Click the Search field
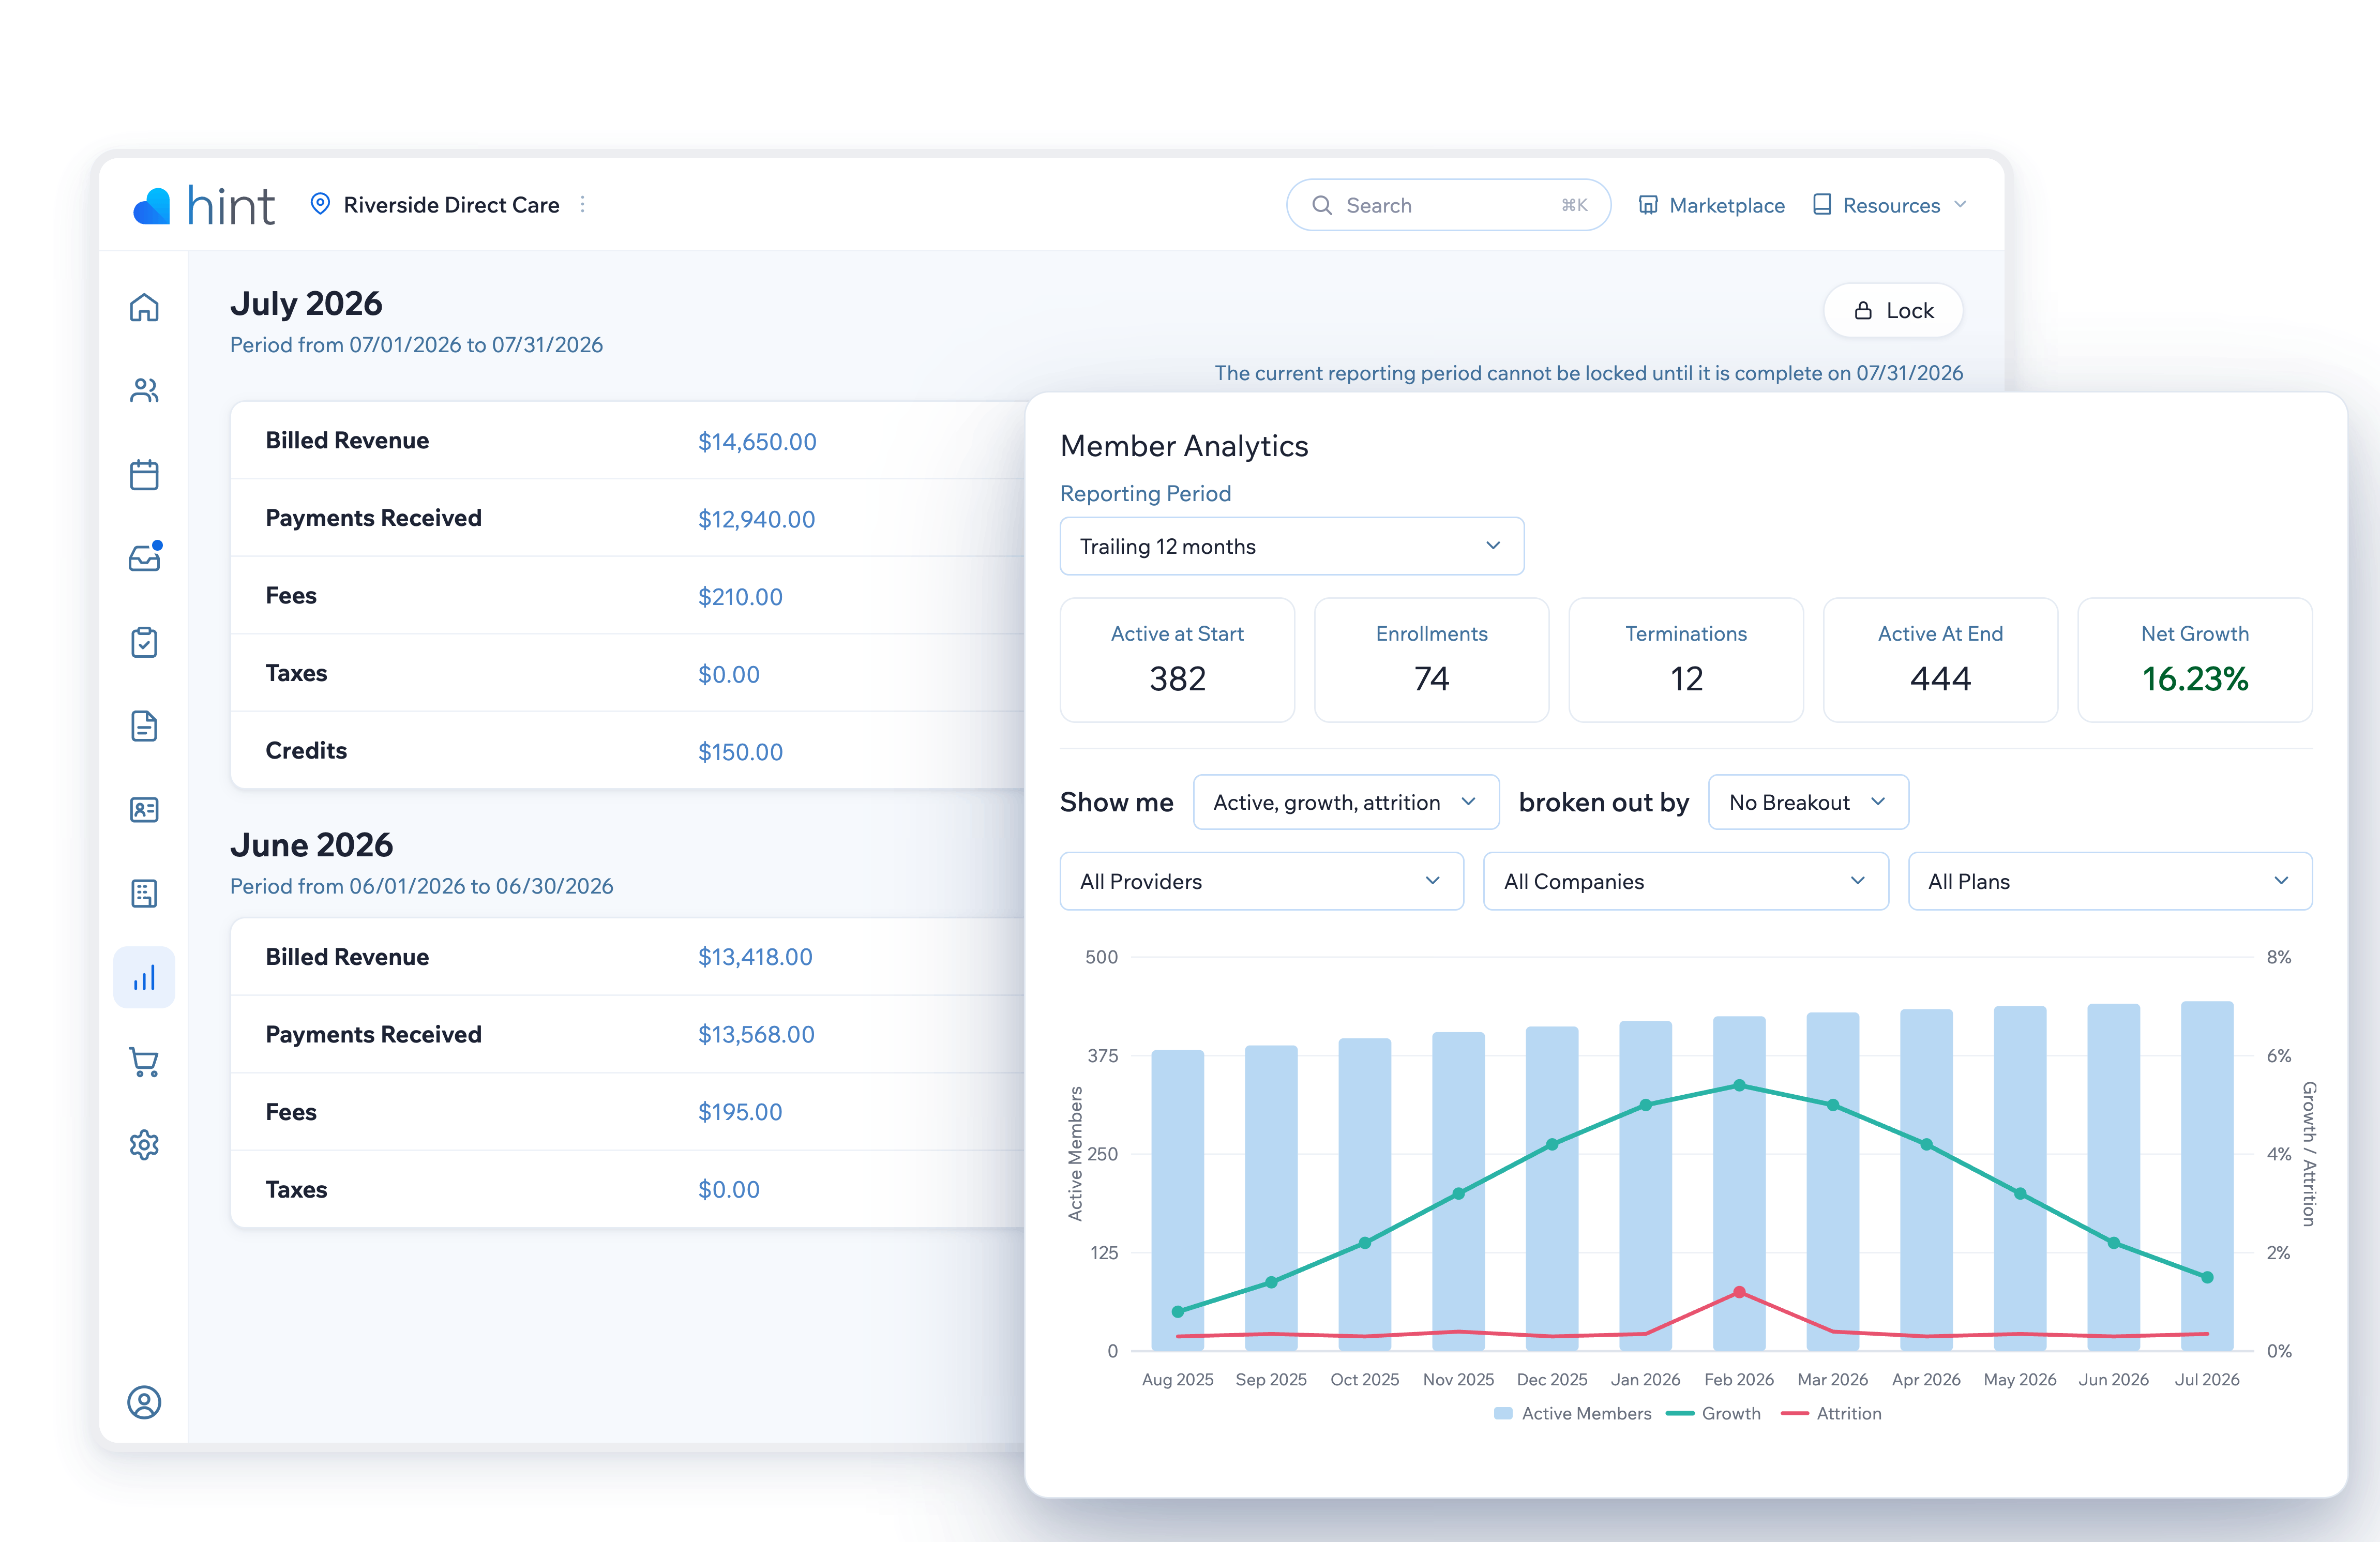 1448,205
